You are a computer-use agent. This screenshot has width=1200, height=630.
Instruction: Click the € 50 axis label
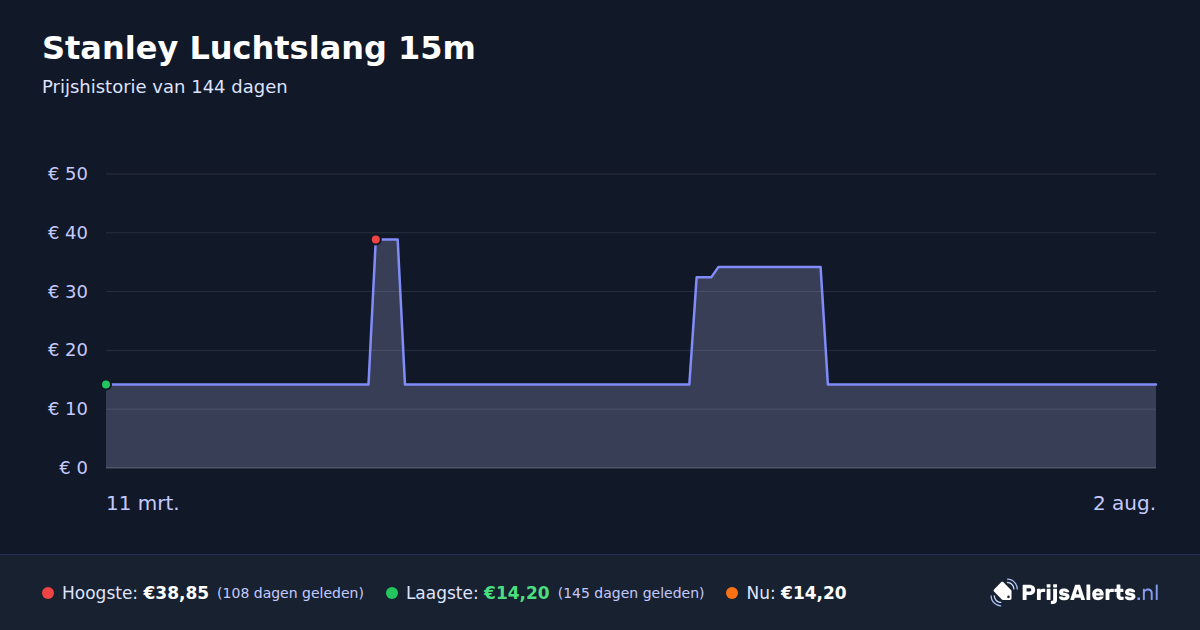(x=68, y=174)
